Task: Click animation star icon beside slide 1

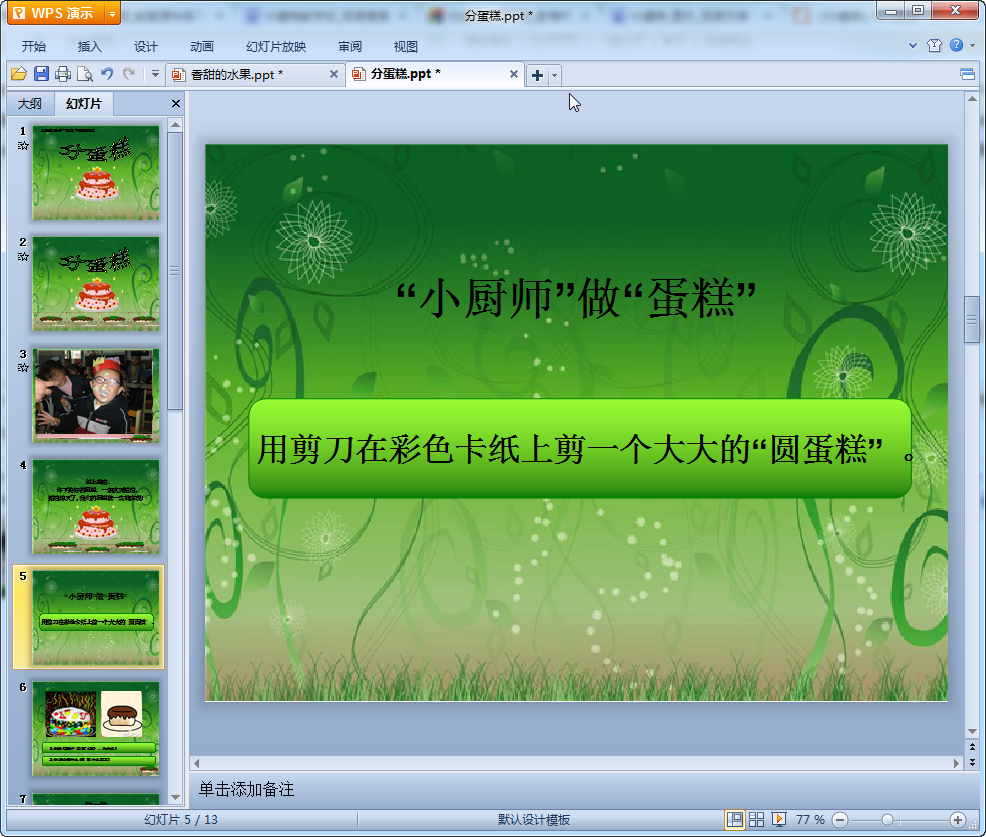Action: tap(23, 146)
